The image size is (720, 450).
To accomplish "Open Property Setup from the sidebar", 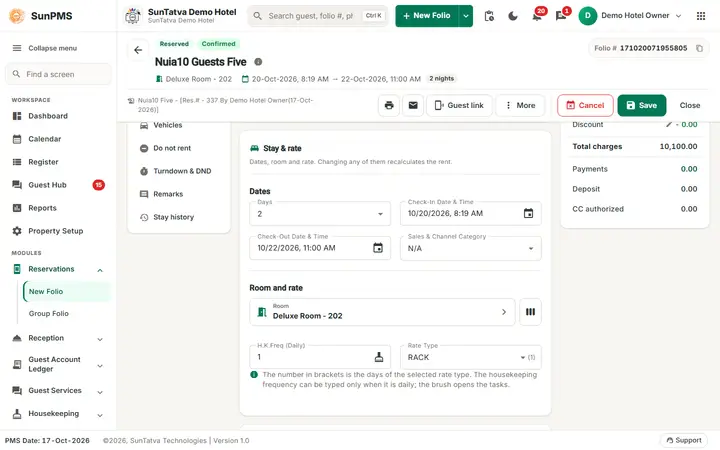I will coord(58,231).
